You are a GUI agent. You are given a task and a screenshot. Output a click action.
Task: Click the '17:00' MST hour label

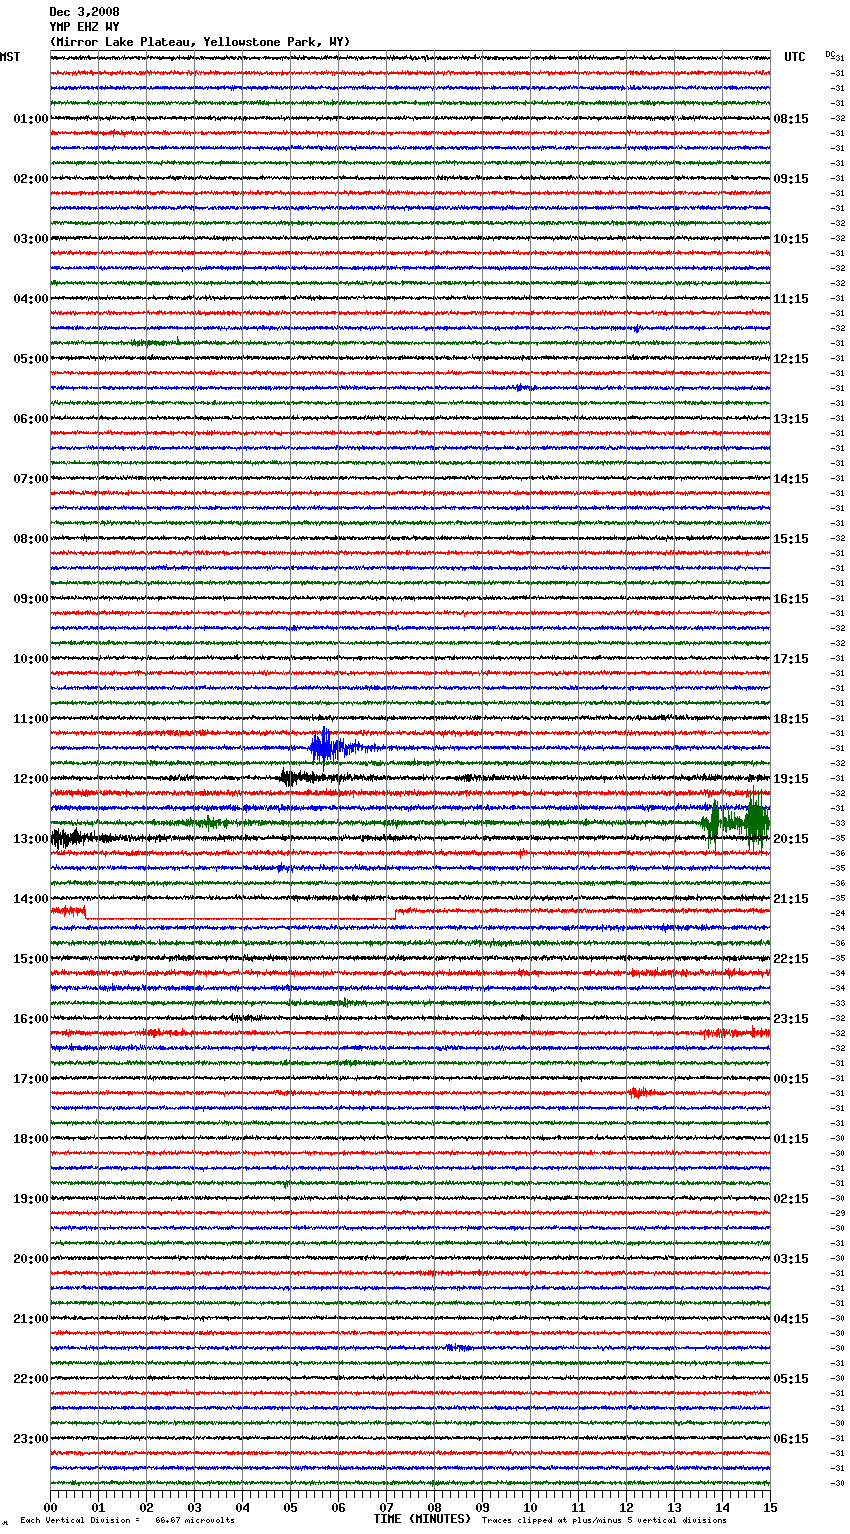pos(30,1079)
